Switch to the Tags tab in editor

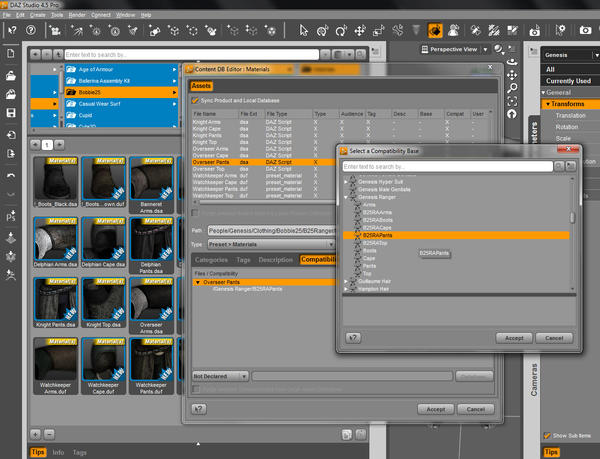click(243, 260)
